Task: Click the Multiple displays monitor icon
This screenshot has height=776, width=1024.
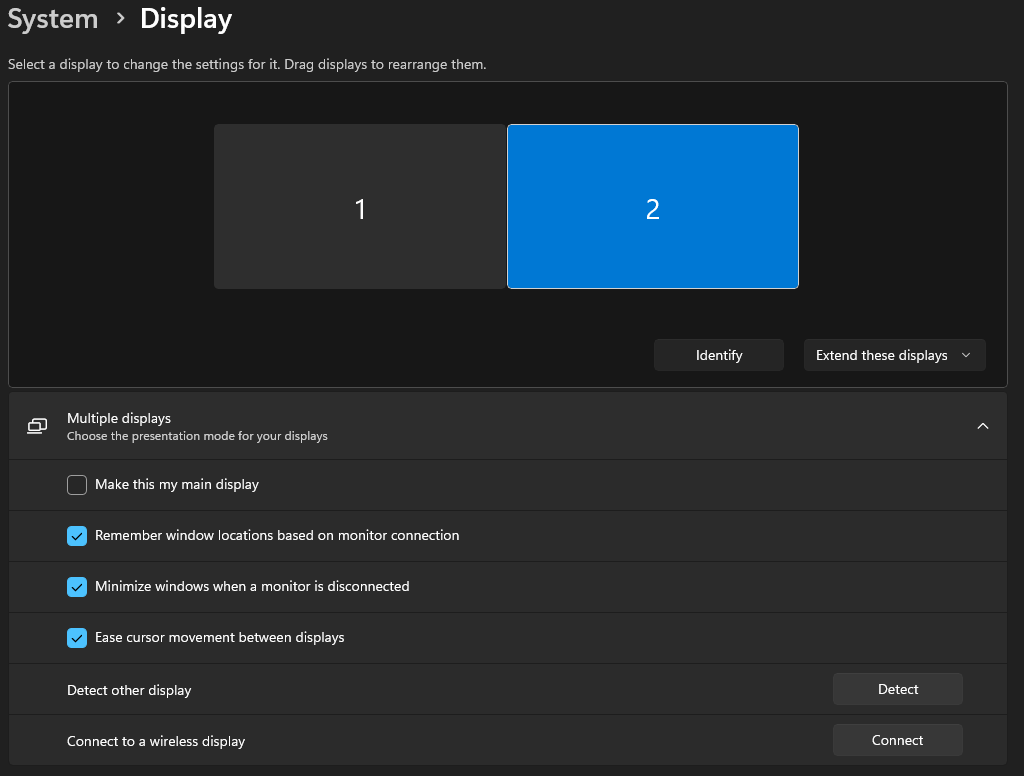Action: pos(37,426)
